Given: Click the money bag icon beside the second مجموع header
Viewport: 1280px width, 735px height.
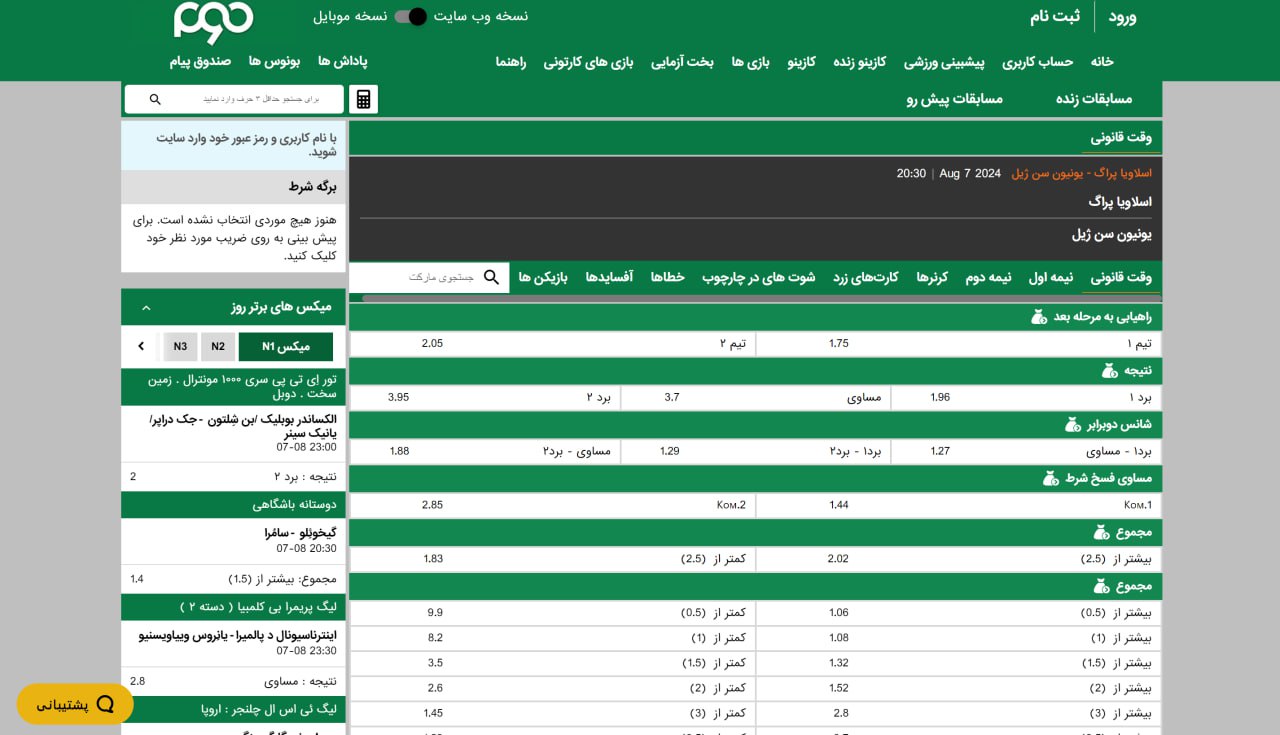Looking at the screenshot, I should pyautogui.click(x=1101, y=586).
